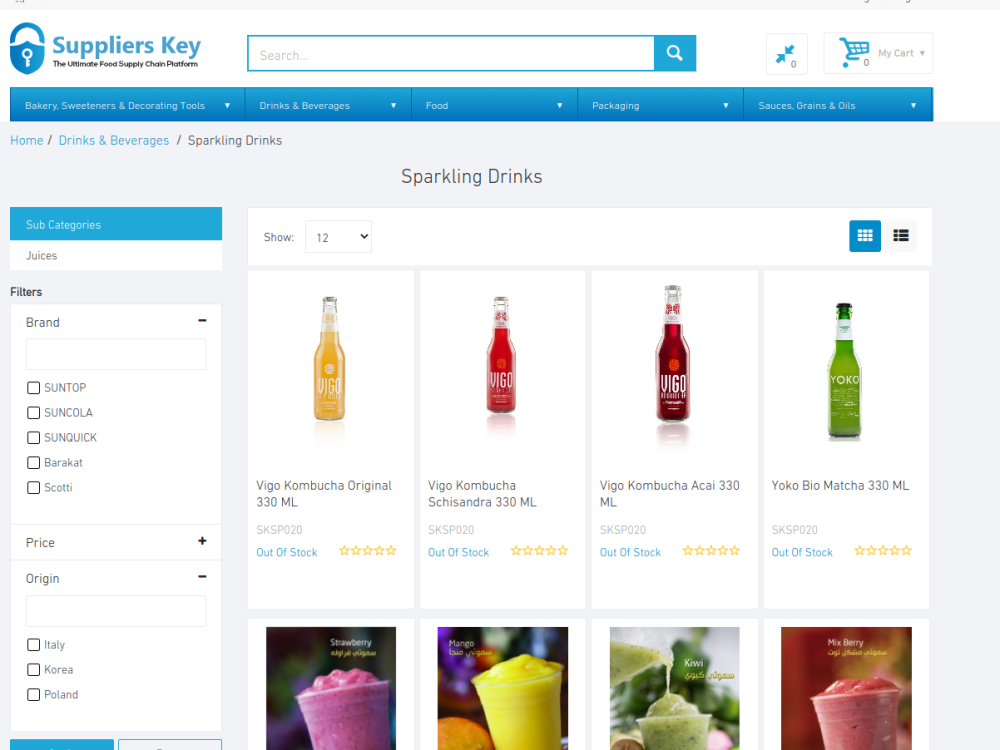Rate Vigo Kombucha Original with stars

[x=367, y=550]
